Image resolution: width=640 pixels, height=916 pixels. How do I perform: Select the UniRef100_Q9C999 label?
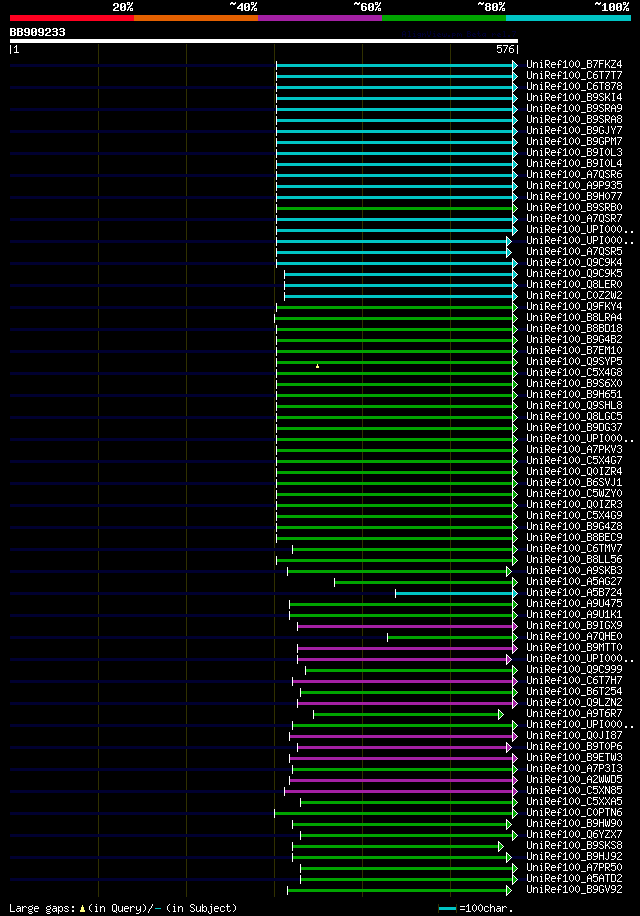click(574, 669)
